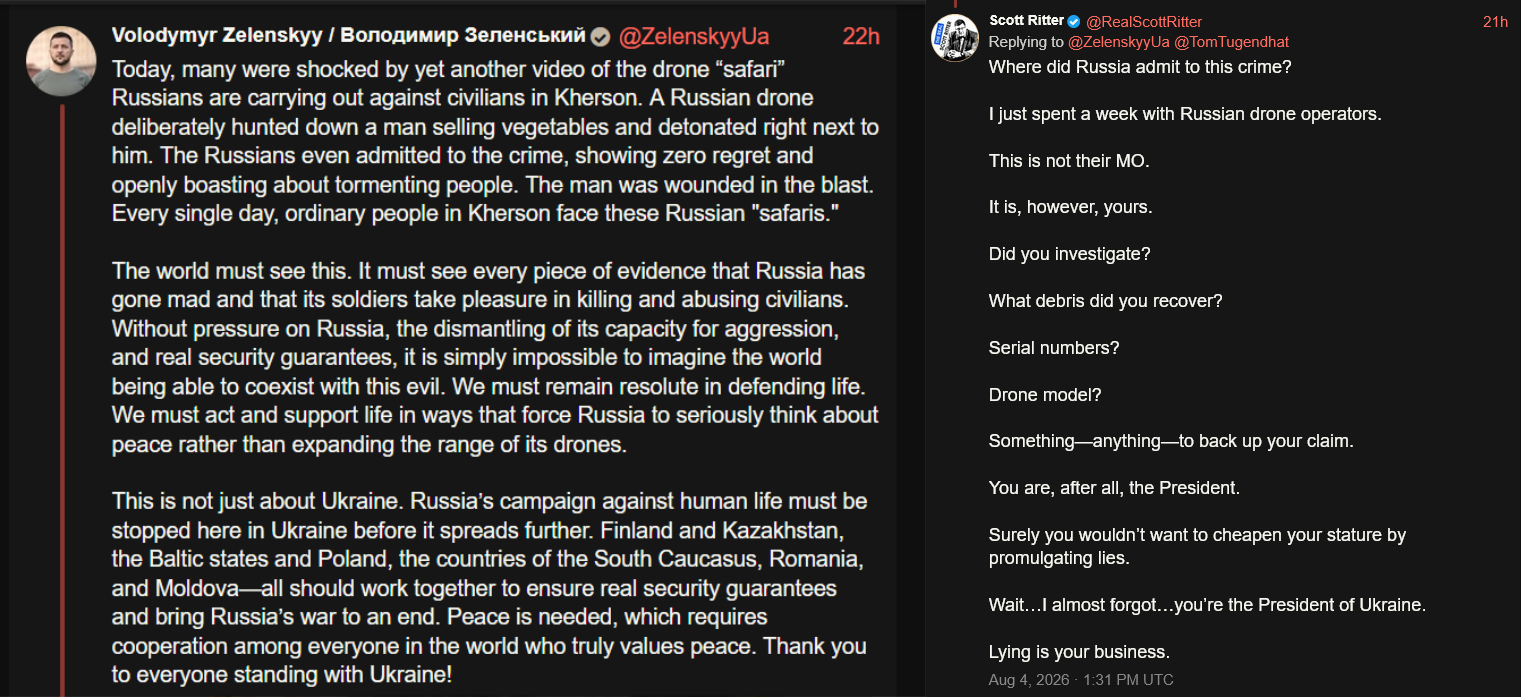
Task: Open the @RealScottRitter handle link
Action: point(1144,22)
